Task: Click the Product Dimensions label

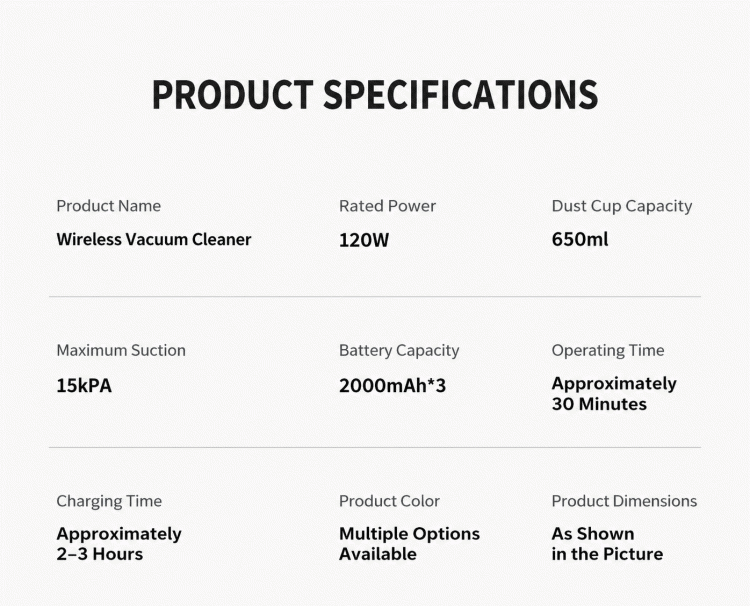Action: [x=624, y=501]
